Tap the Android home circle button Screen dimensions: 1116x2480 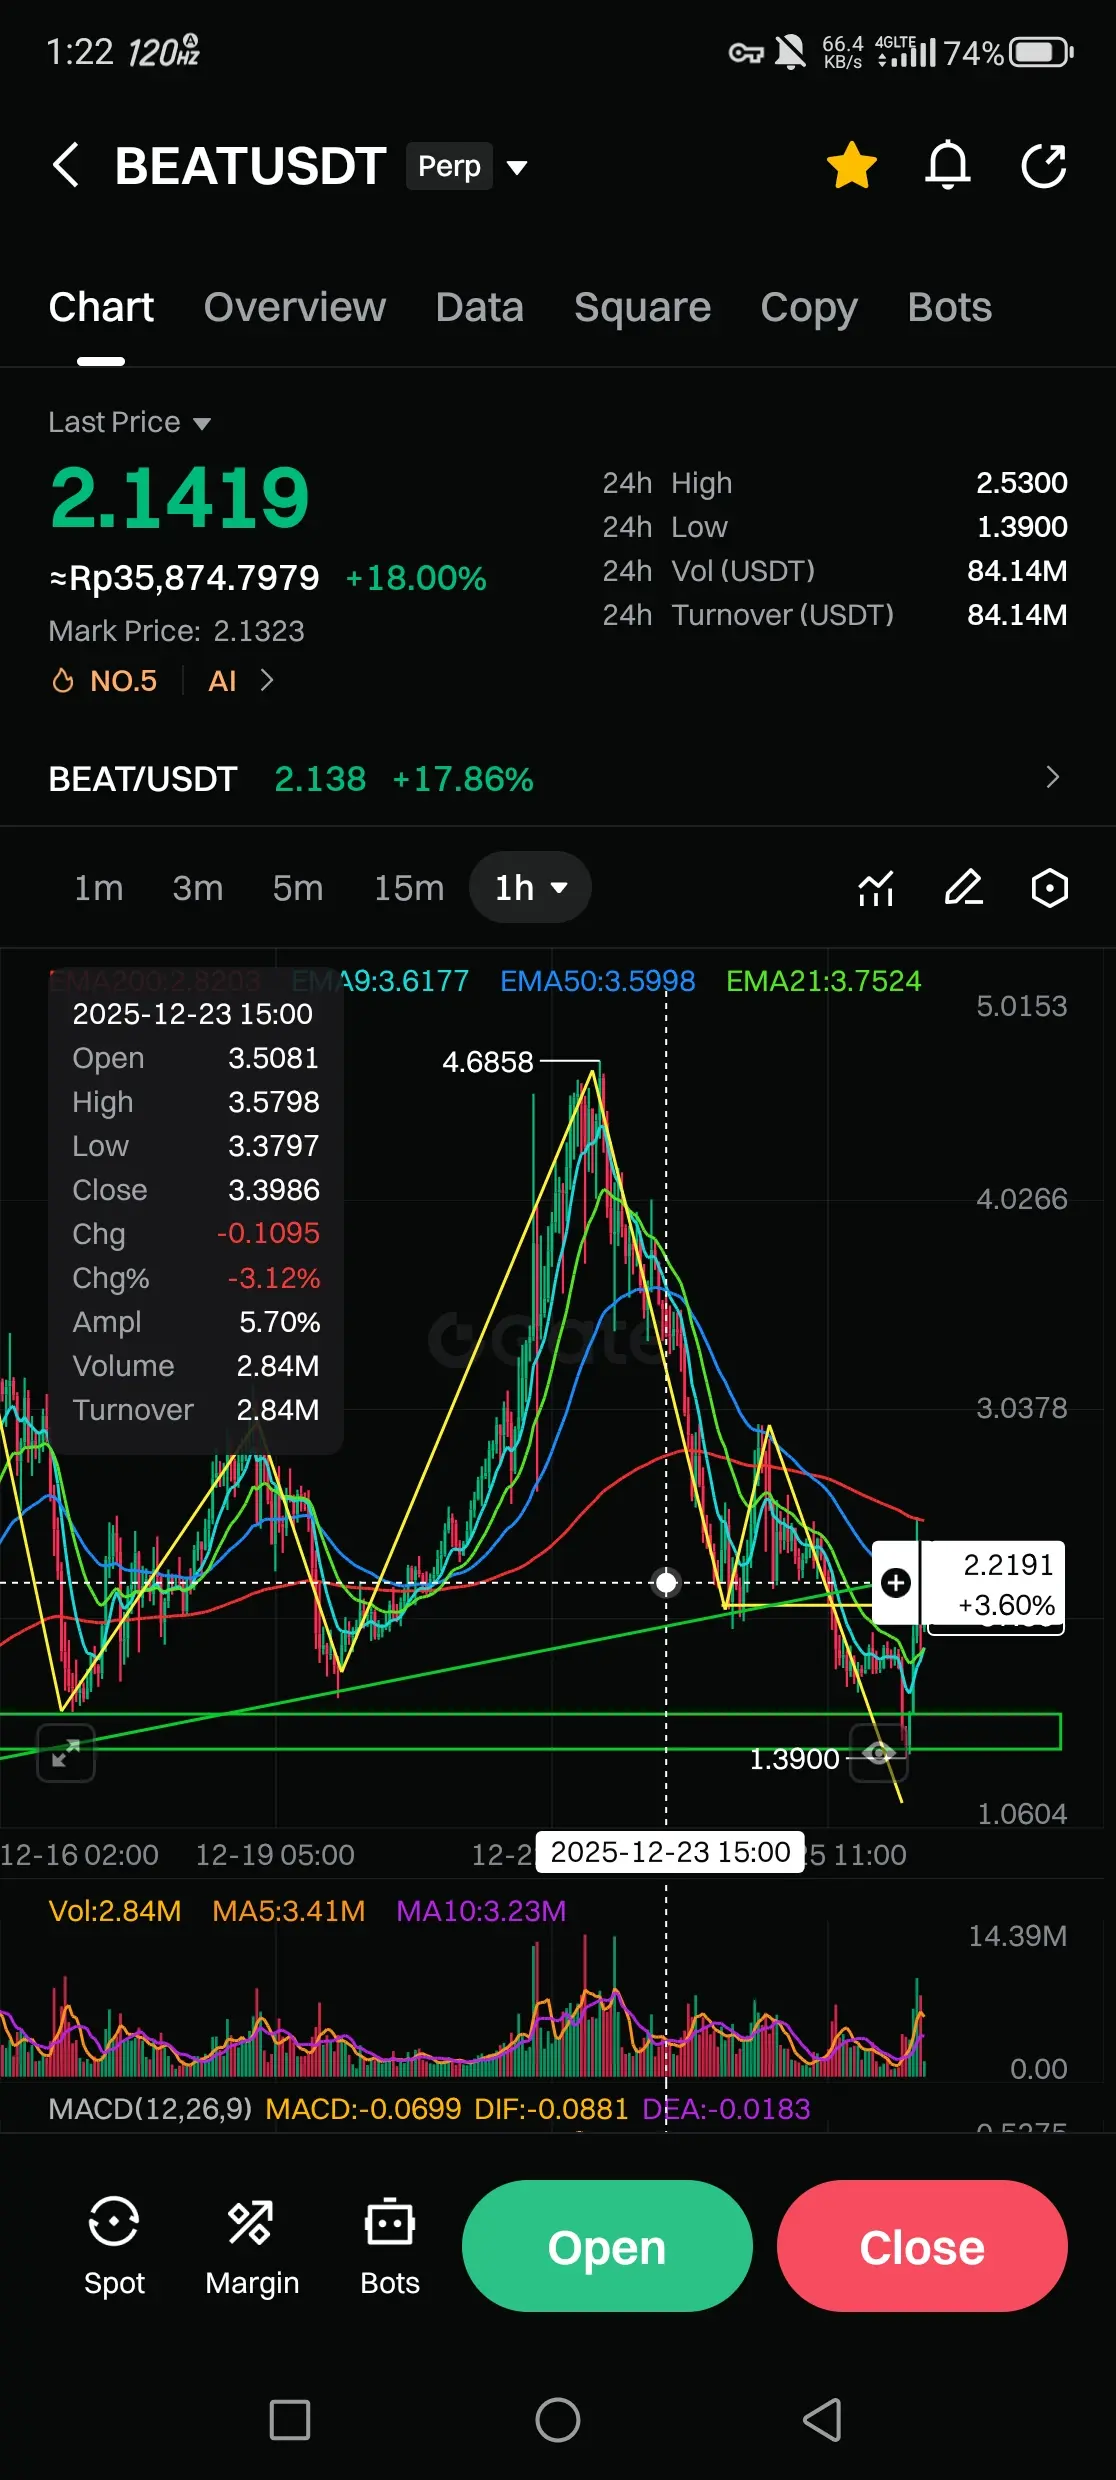coord(558,2420)
